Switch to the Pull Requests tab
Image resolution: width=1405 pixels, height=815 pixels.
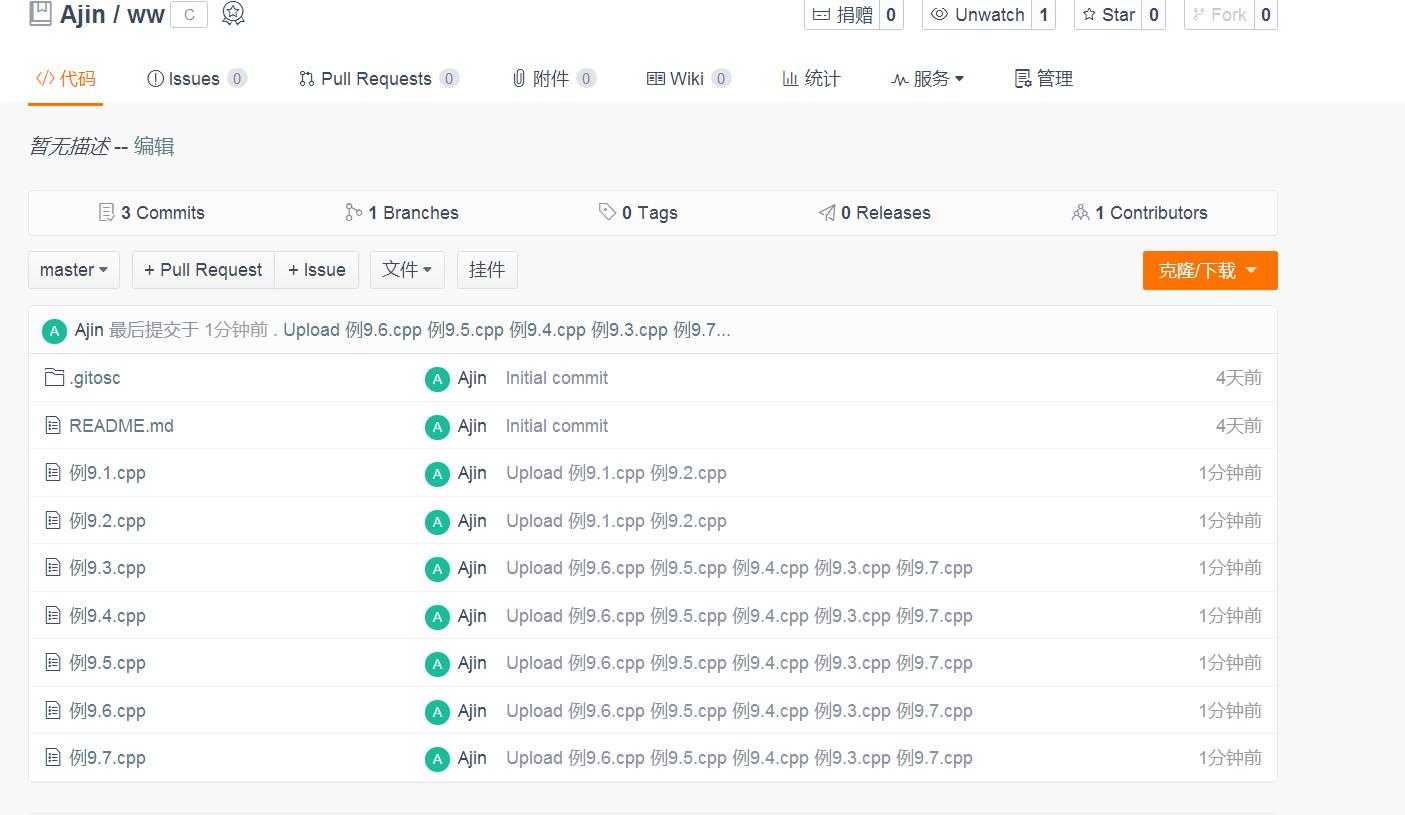376,78
